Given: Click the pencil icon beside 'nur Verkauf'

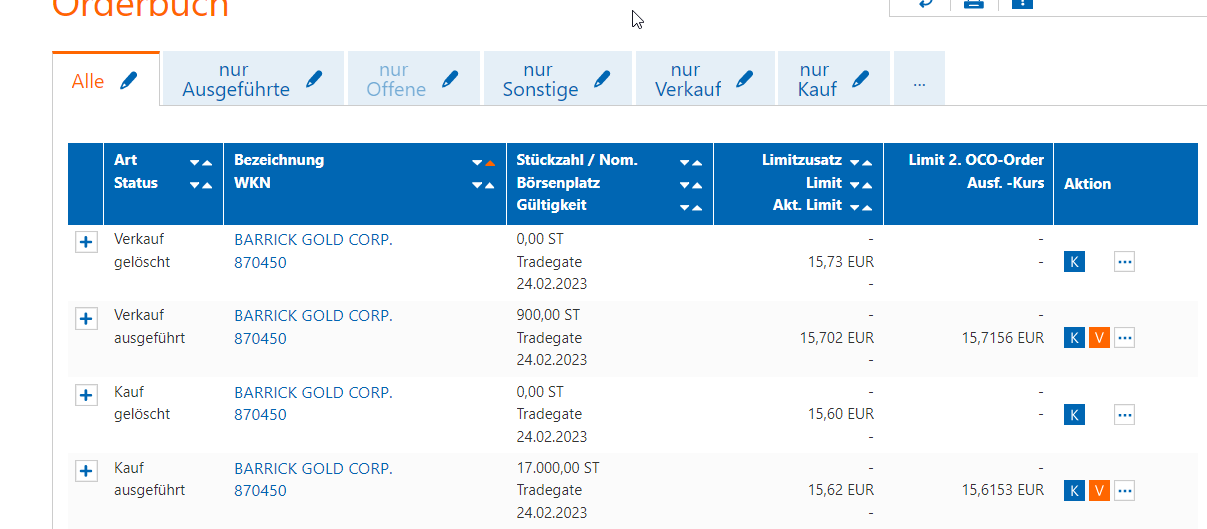Looking at the screenshot, I should coord(744,79).
